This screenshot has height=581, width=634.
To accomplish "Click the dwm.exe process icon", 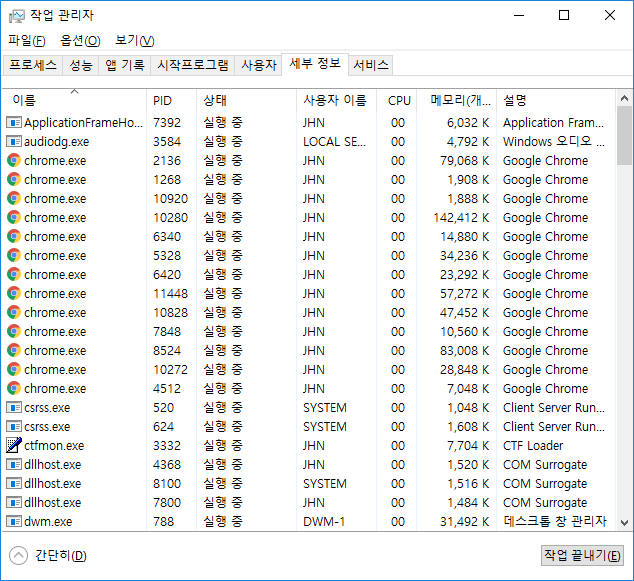I will click(x=14, y=521).
